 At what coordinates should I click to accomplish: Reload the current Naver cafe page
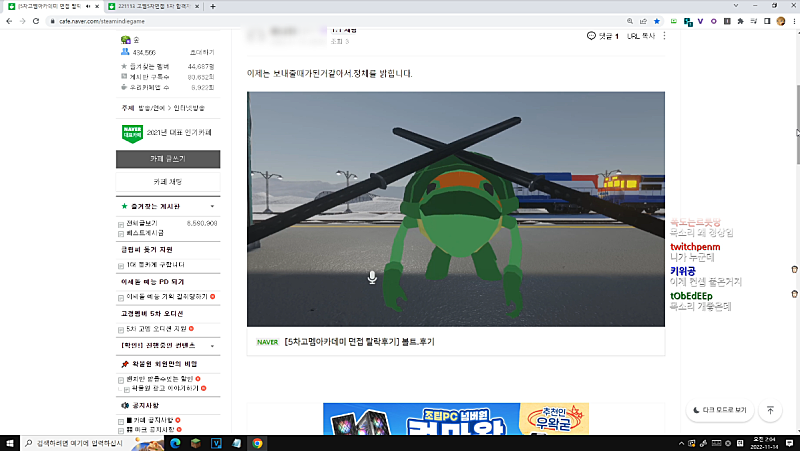coord(36,21)
